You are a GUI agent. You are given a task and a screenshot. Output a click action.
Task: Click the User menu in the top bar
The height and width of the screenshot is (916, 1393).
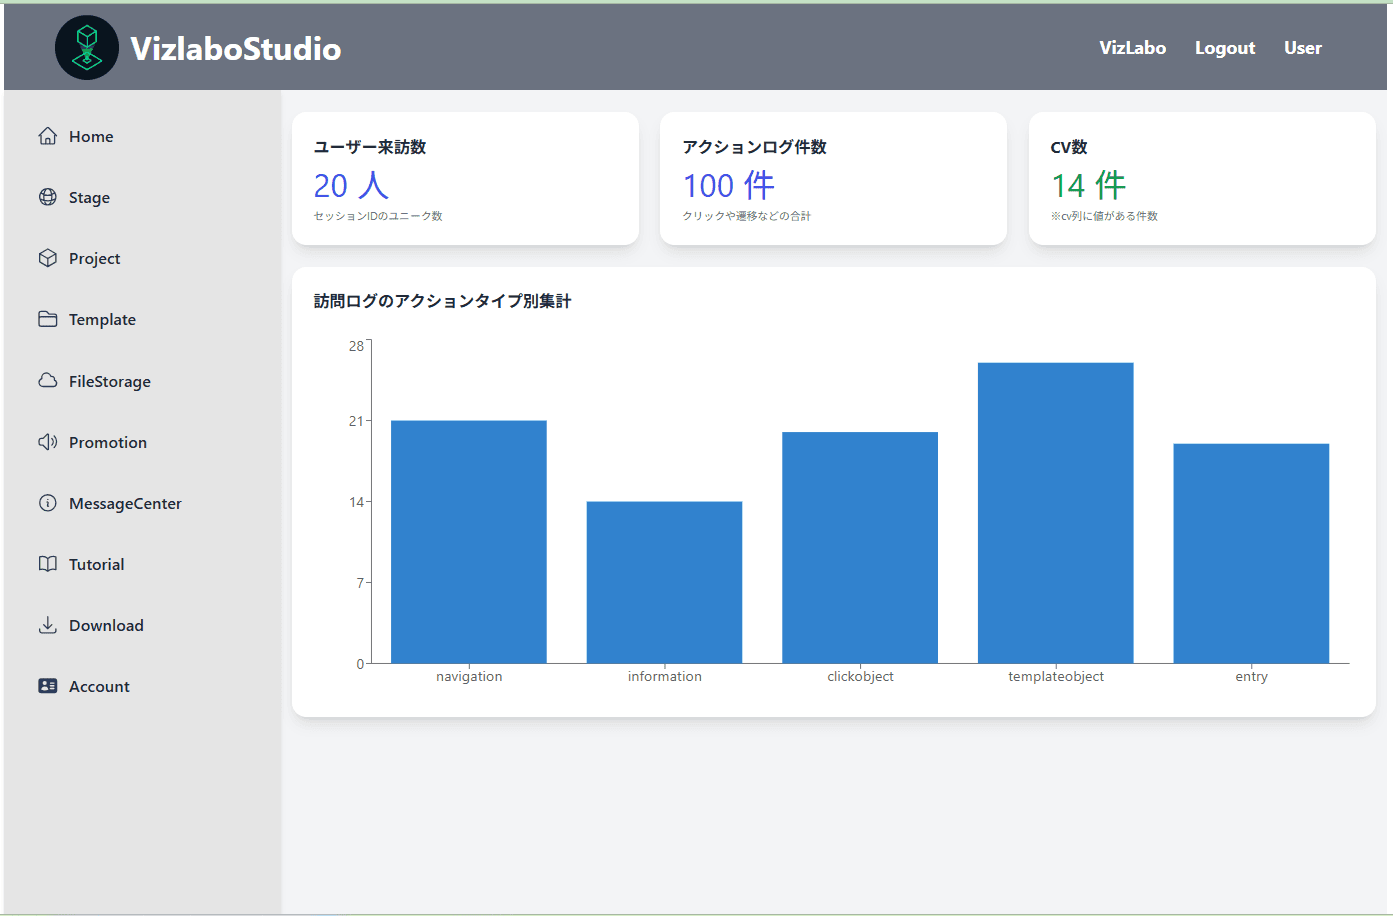pyautogui.click(x=1302, y=47)
